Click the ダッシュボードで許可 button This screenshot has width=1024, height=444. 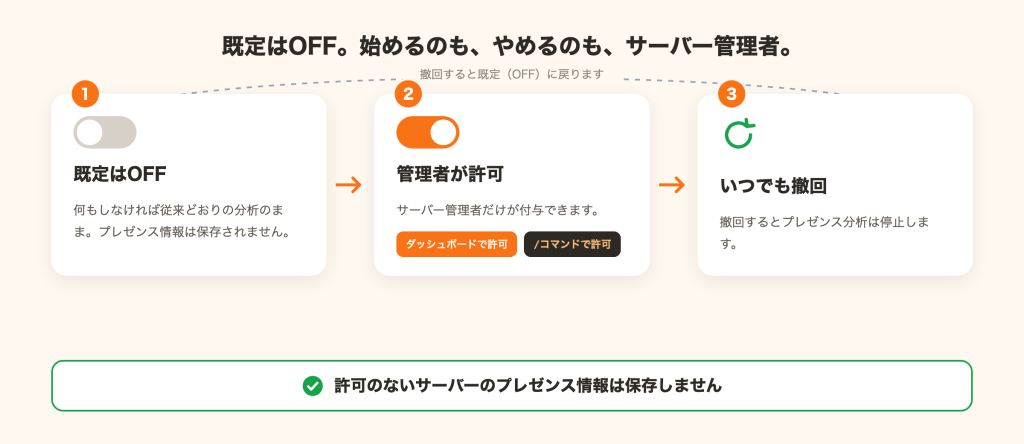[x=456, y=244]
